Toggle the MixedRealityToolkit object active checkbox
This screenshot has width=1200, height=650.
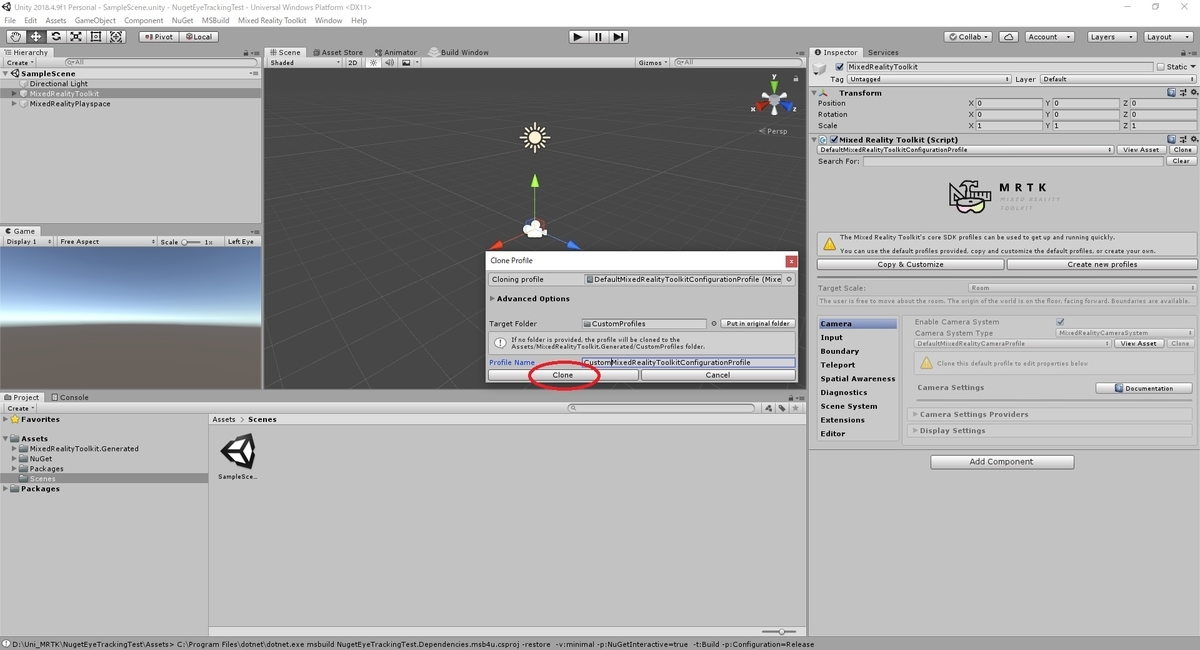click(840, 67)
